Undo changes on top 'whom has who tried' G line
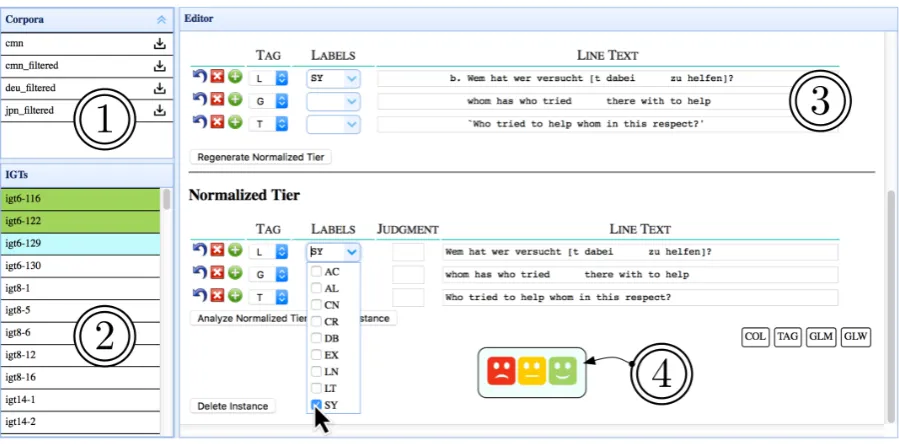Image resolution: width=899 pixels, height=444 pixels. (200, 100)
